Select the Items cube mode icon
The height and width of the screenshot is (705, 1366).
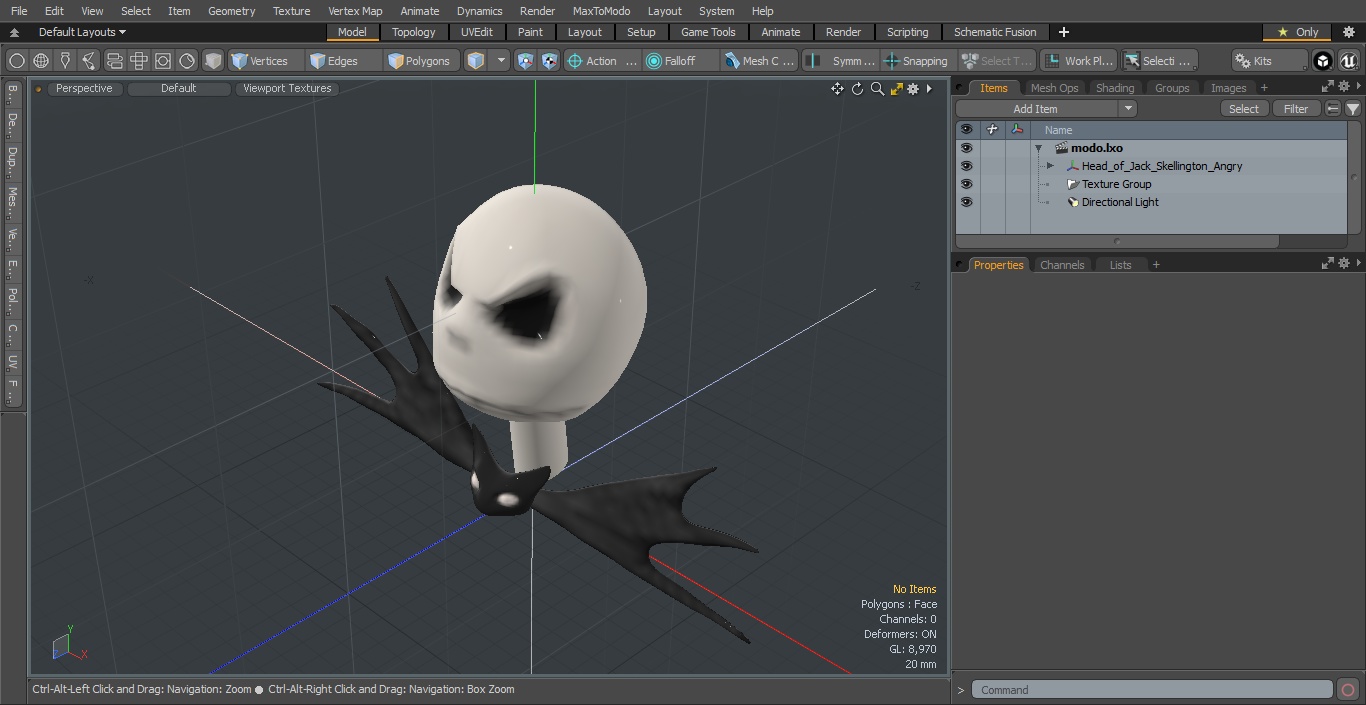click(476, 61)
